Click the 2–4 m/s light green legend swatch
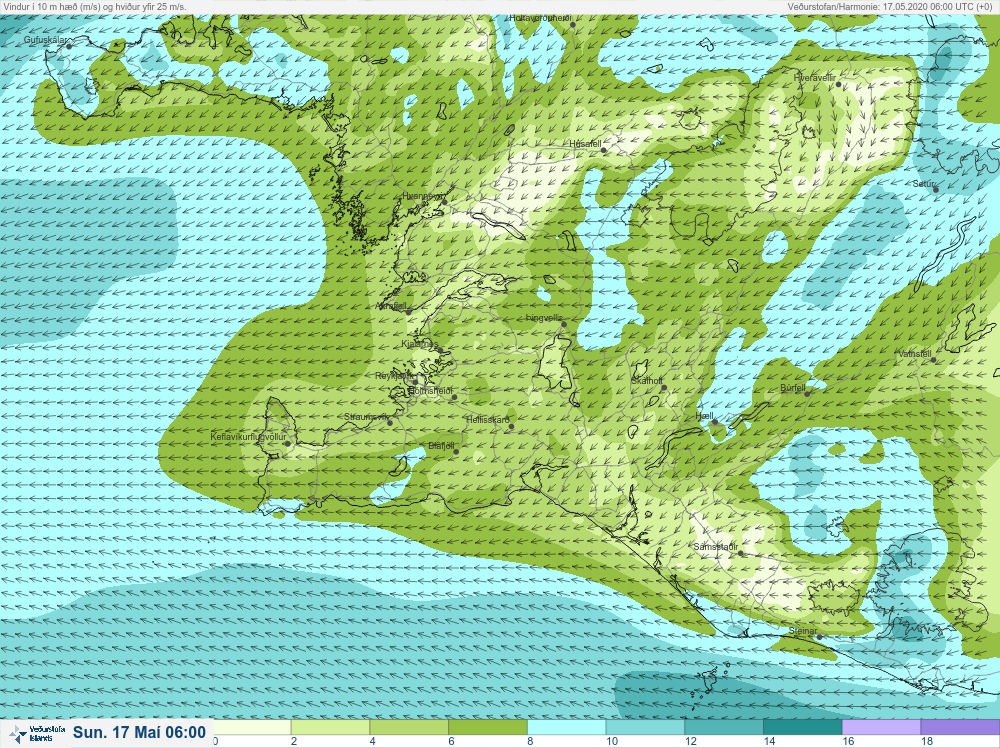This screenshot has height=748, width=1000. click(x=330, y=727)
